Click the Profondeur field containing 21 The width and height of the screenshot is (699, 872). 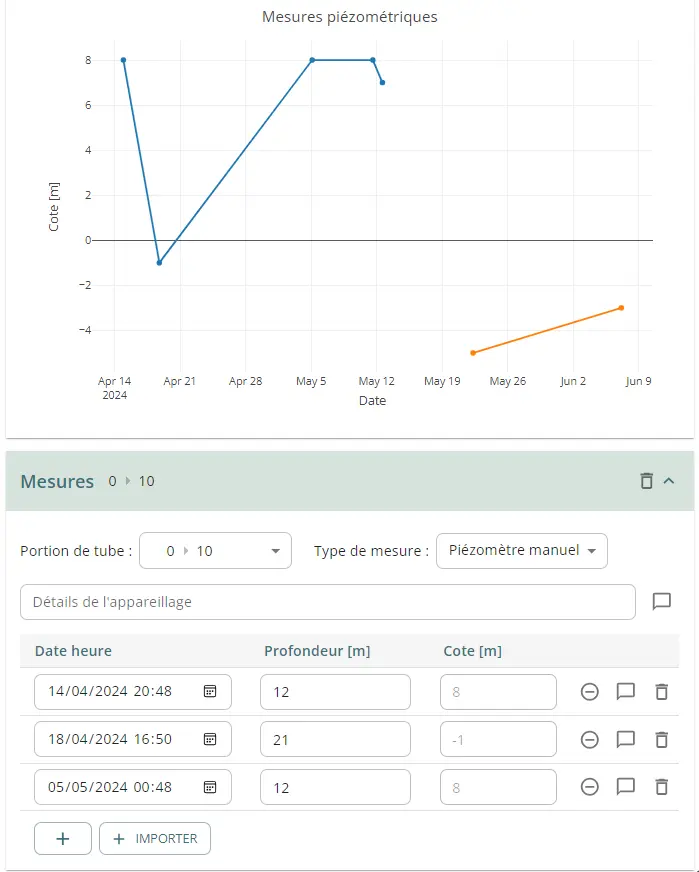pyautogui.click(x=335, y=739)
